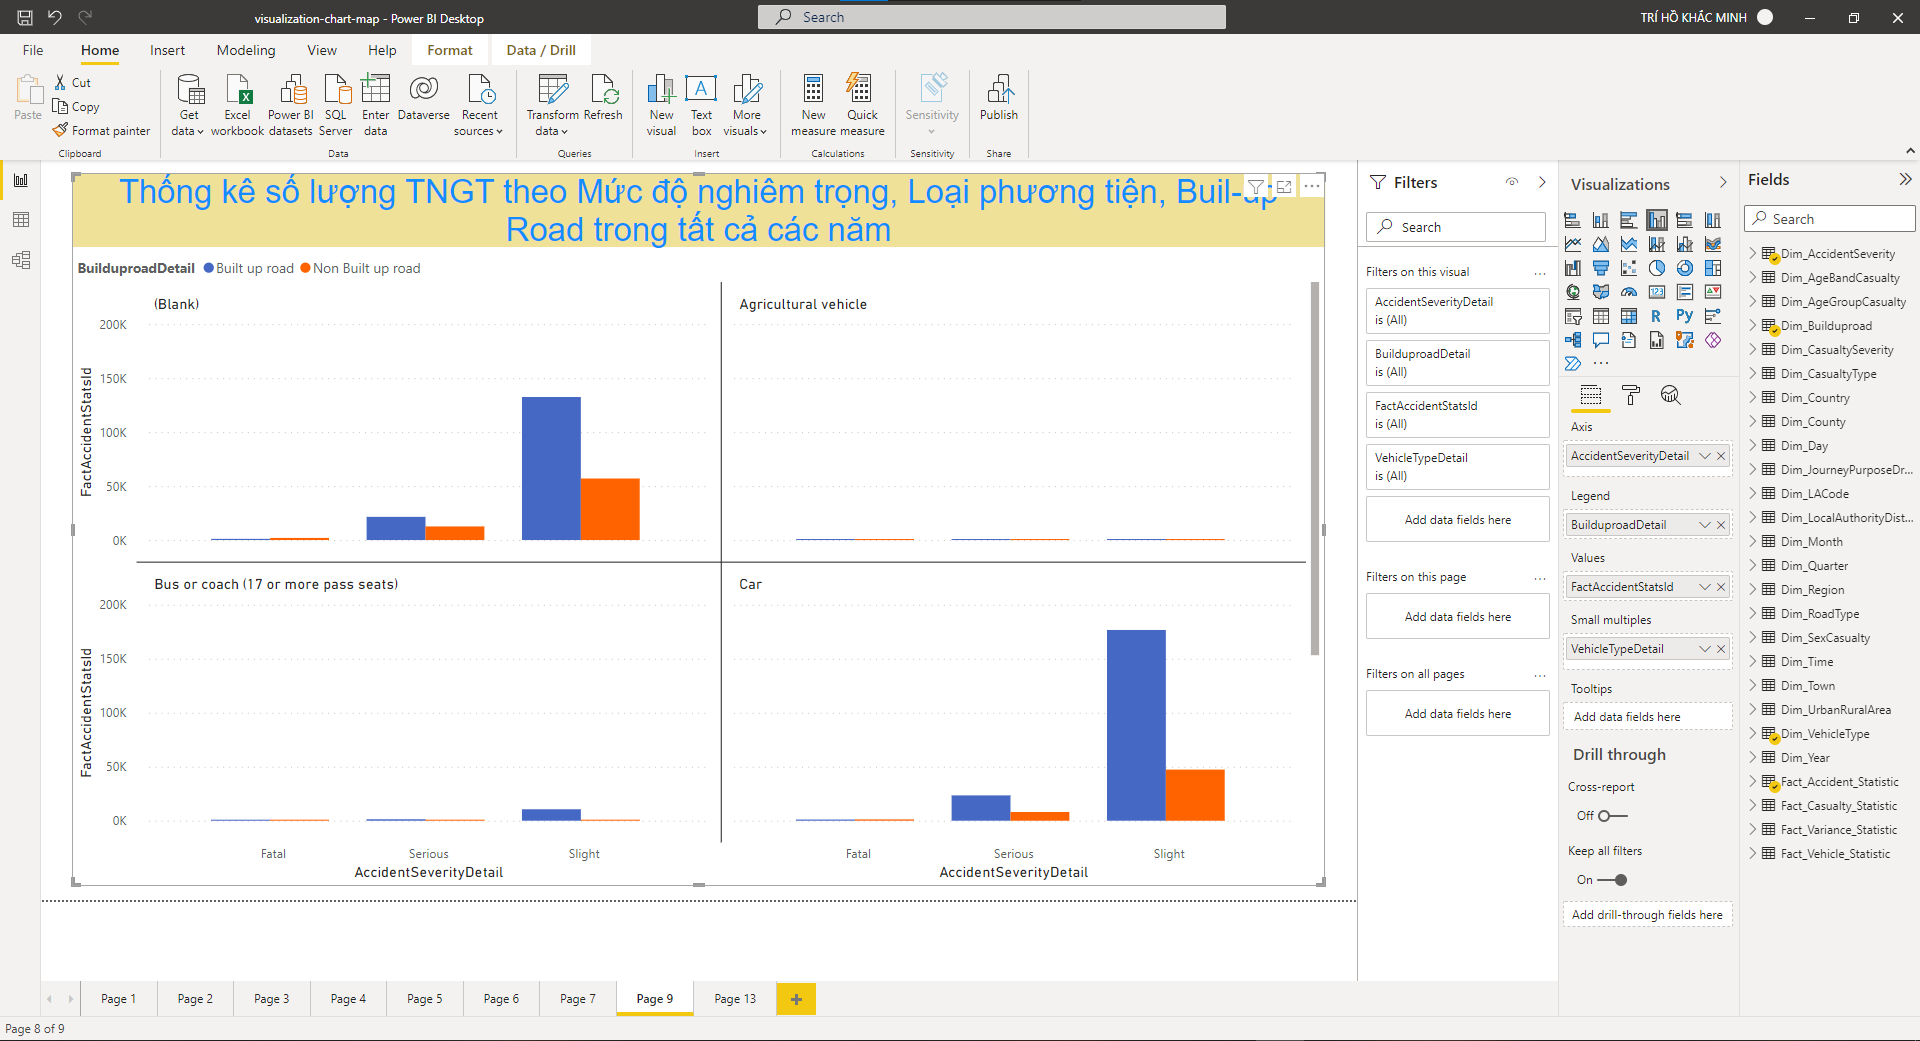Screen dimensions: 1920x1041
Task: Open AccidentSeverityDetail axis field dropdown arrow
Action: pyautogui.click(x=1705, y=456)
